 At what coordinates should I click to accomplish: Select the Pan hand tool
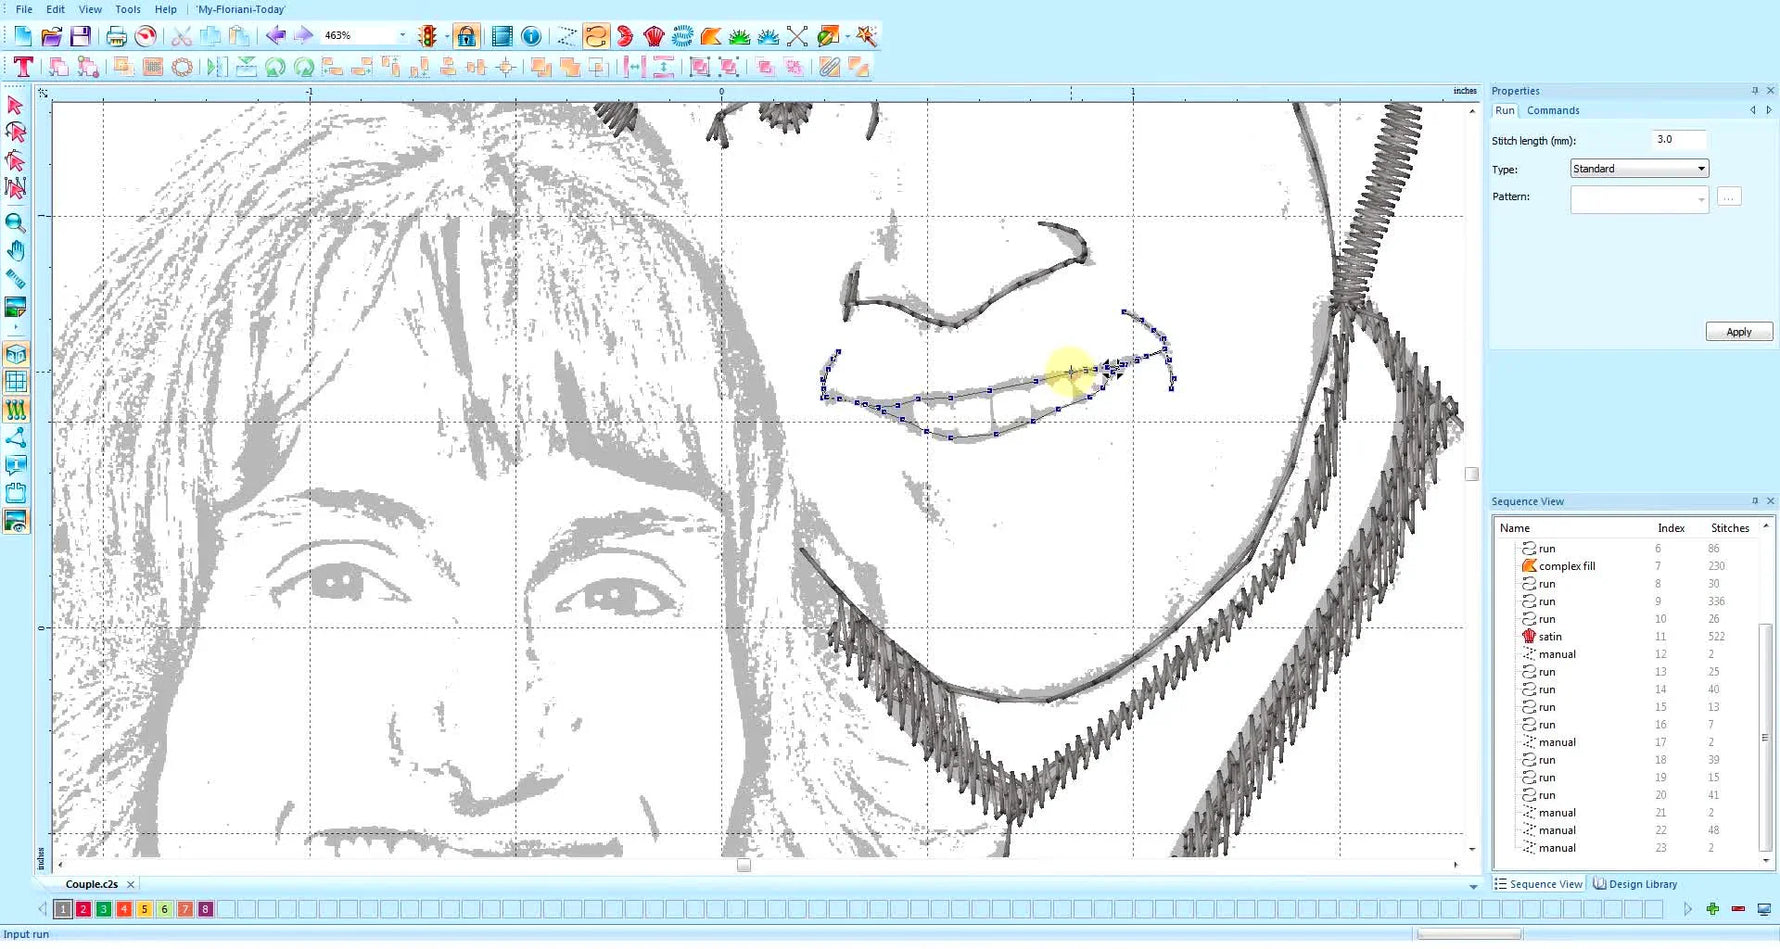(x=15, y=251)
